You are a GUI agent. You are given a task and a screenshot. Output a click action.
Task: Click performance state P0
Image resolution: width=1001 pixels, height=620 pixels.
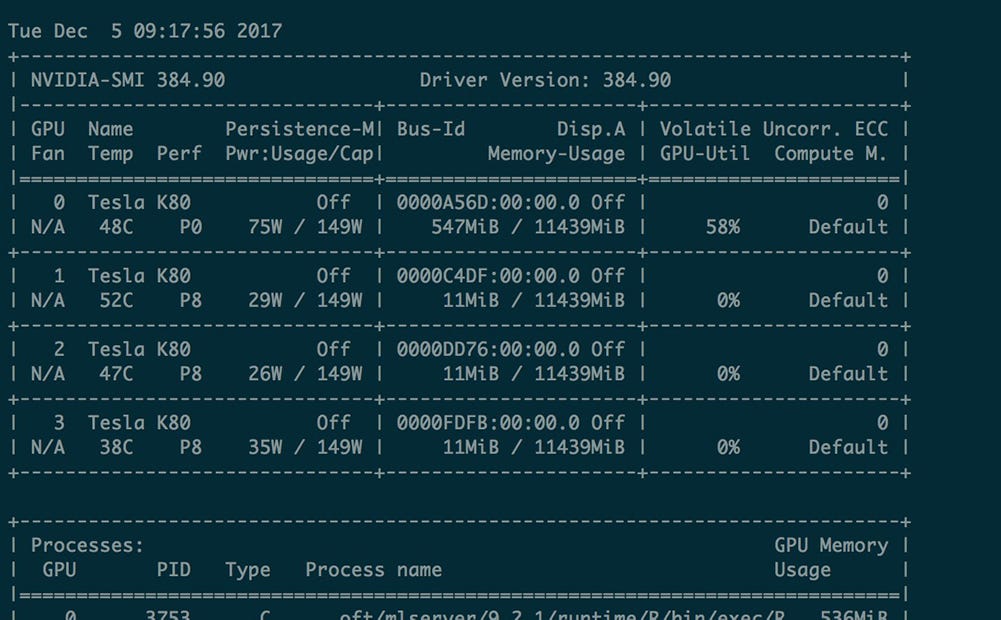coord(191,227)
